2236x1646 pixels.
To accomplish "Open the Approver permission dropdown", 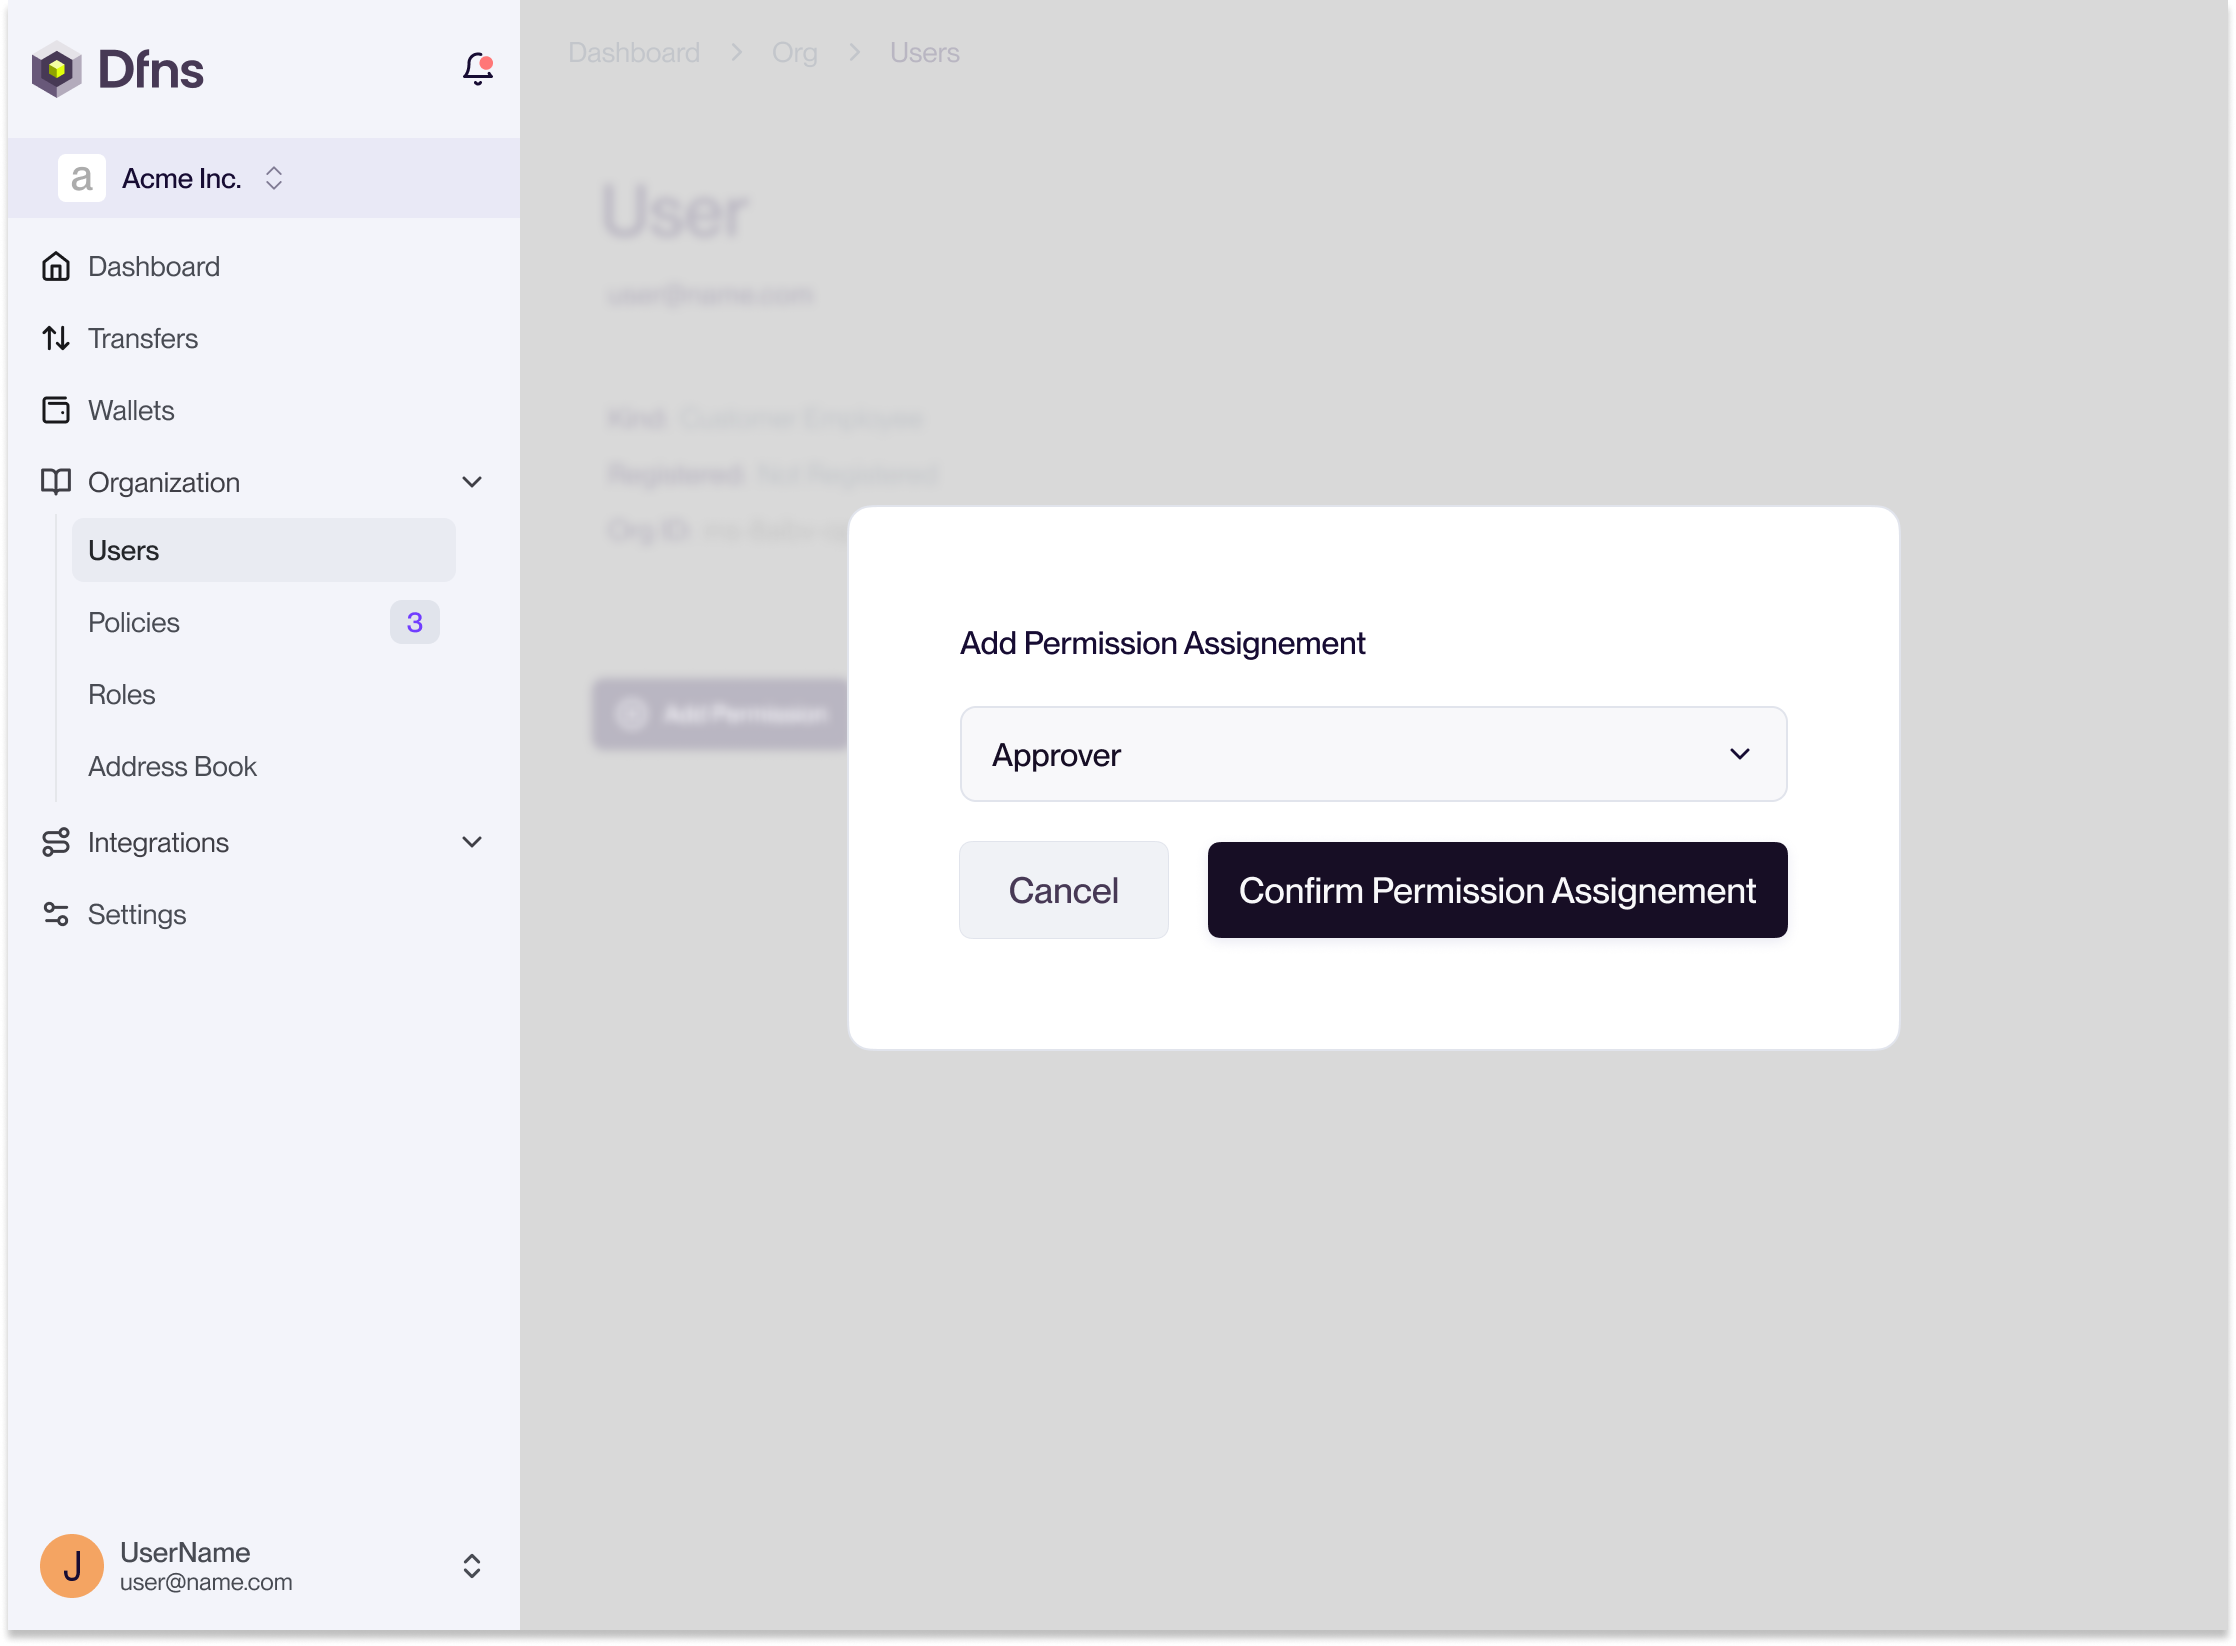I will [1372, 755].
